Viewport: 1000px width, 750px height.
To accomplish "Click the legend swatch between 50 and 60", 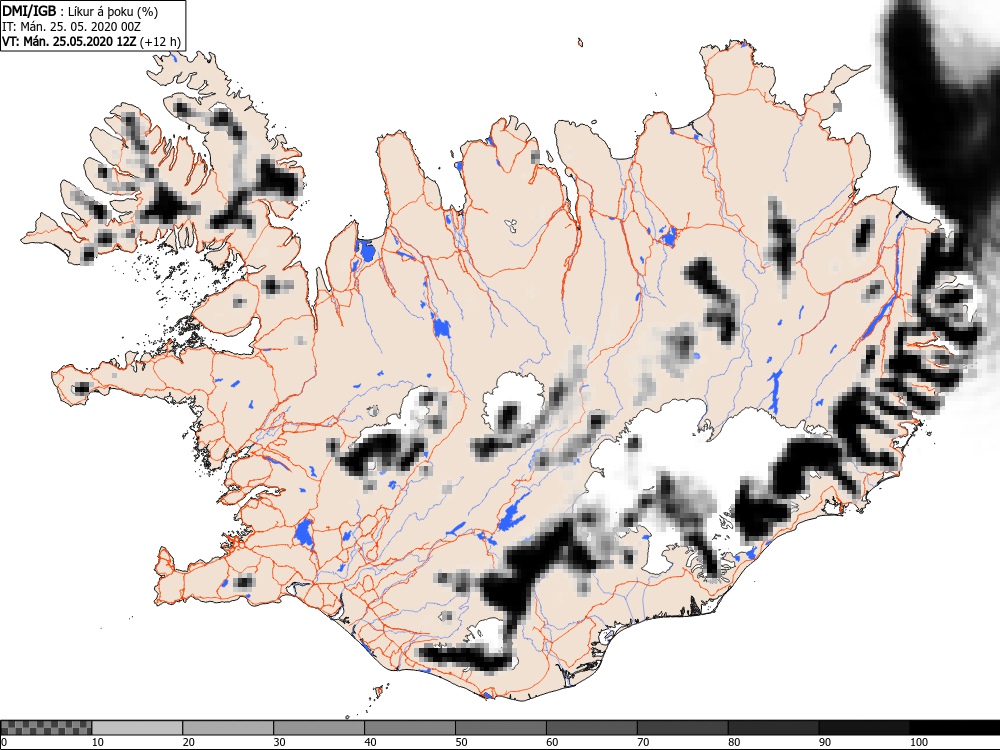I will point(501,728).
